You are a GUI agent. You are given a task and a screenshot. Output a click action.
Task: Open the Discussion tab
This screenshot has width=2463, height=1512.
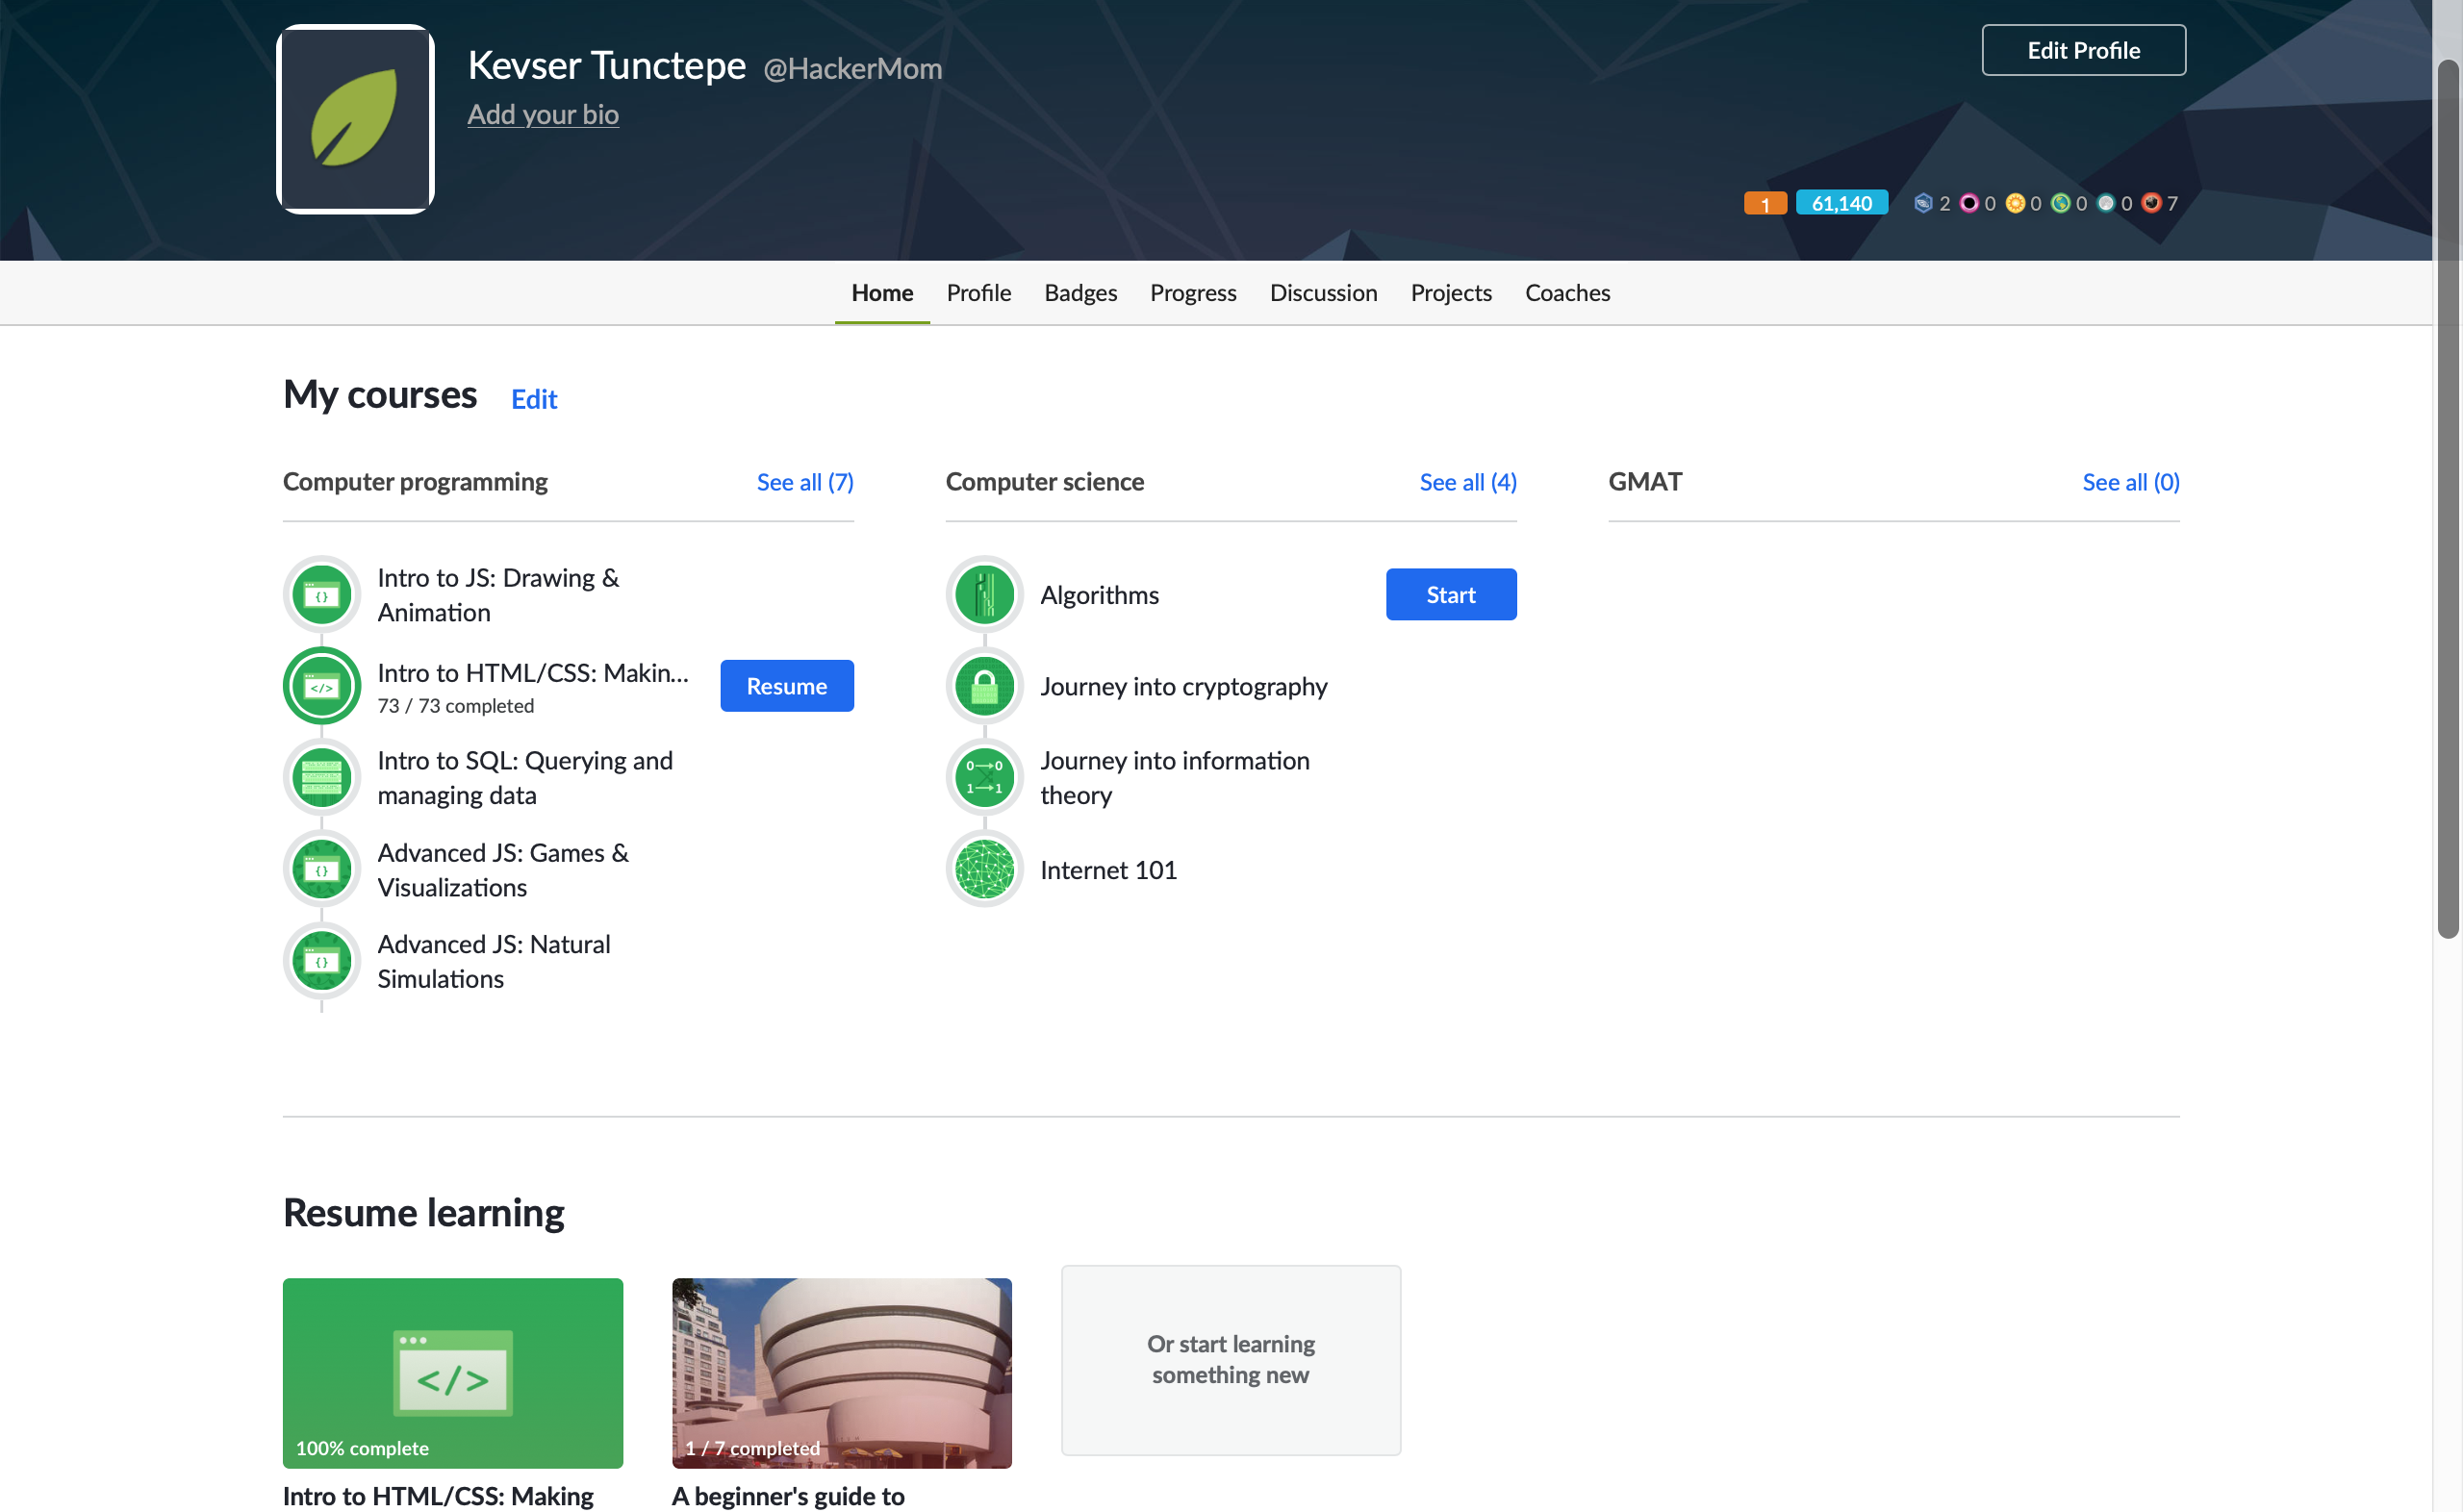(x=1323, y=292)
